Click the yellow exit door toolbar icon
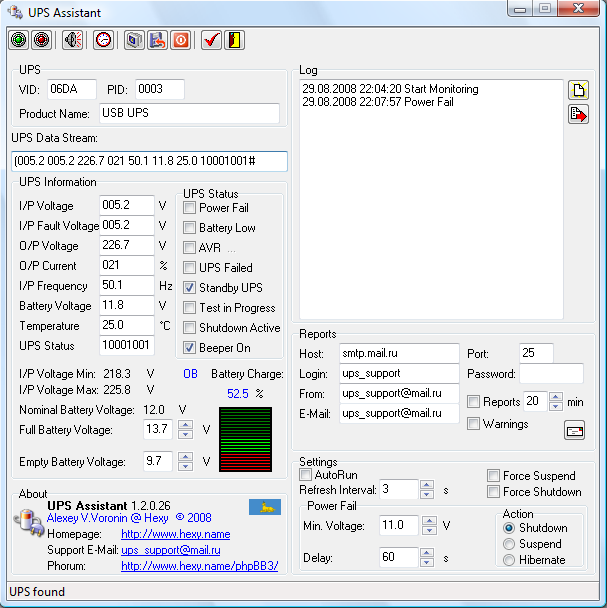The image size is (607, 608). [x=234, y=40]
